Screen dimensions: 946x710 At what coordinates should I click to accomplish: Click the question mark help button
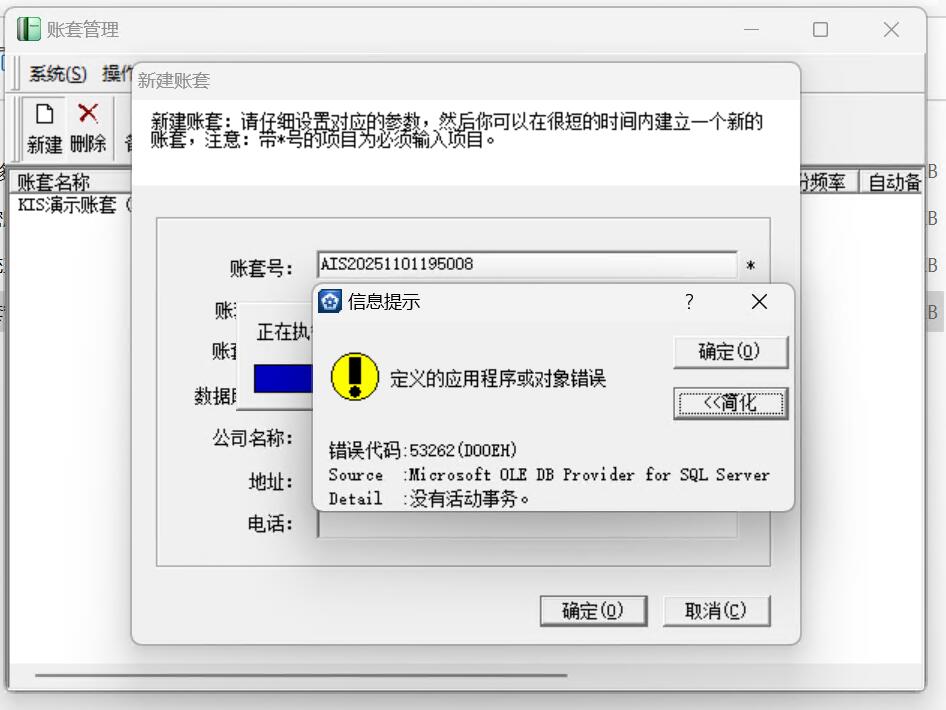[x=689, y=301]
